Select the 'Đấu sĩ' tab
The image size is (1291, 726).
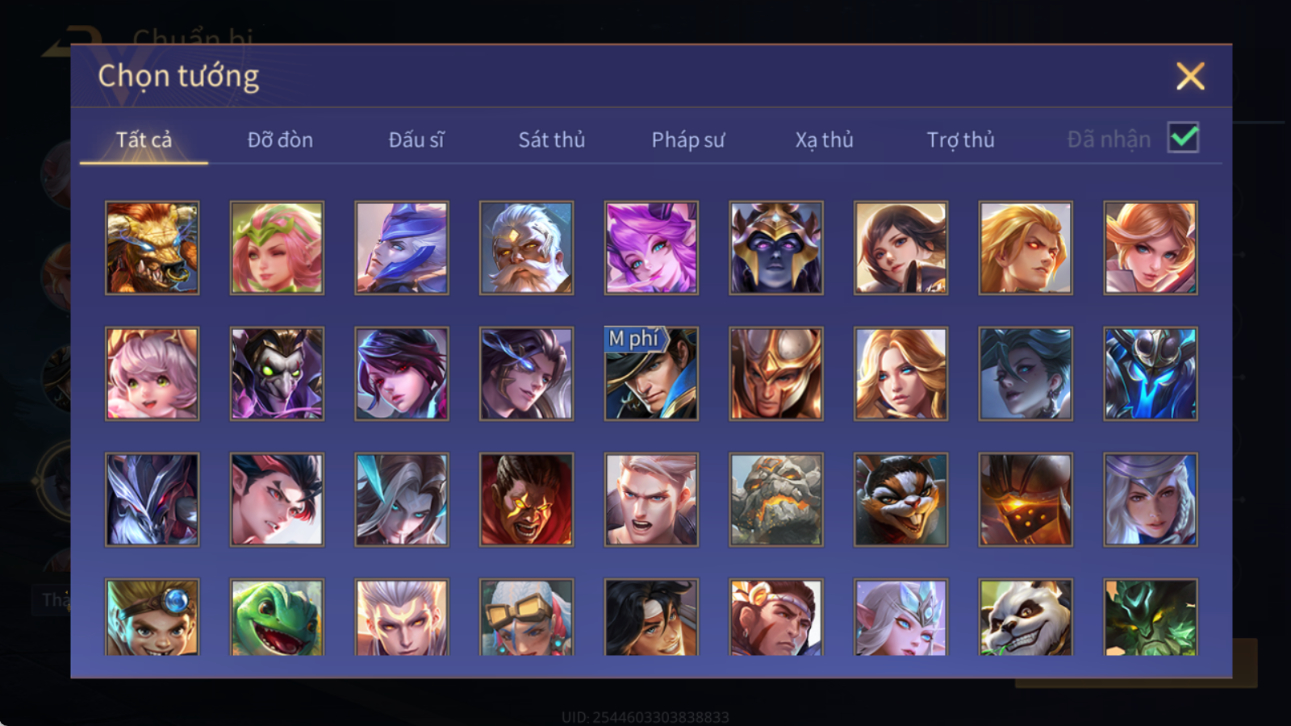[x=416, y=140]
